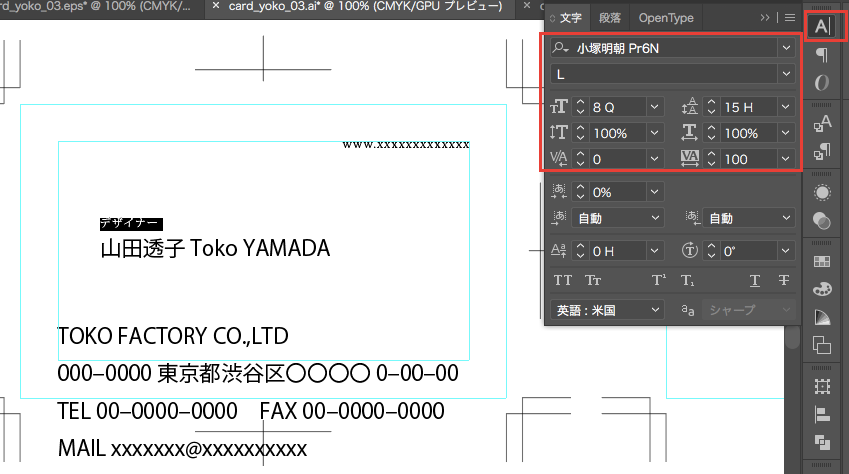Screen dimensions: 849x474
Task: Open the Brushes palette icon
Action: point(822,290)
